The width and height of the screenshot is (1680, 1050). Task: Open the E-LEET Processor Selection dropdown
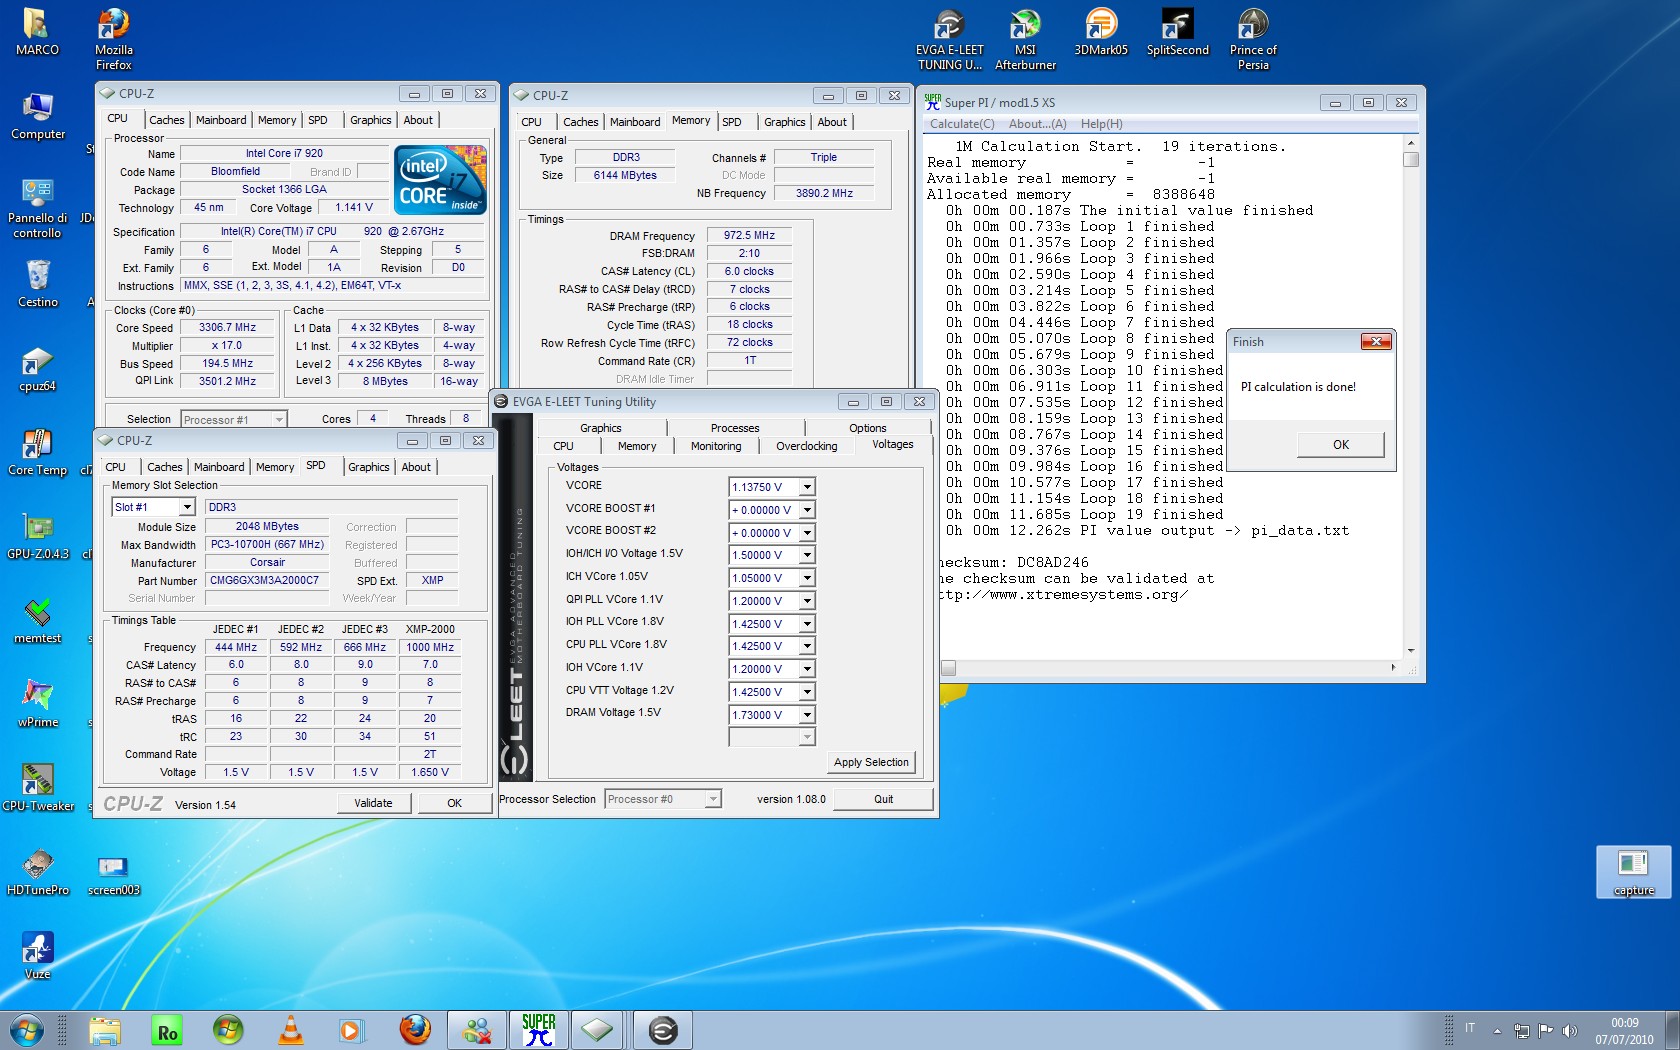tap(713, 799)
